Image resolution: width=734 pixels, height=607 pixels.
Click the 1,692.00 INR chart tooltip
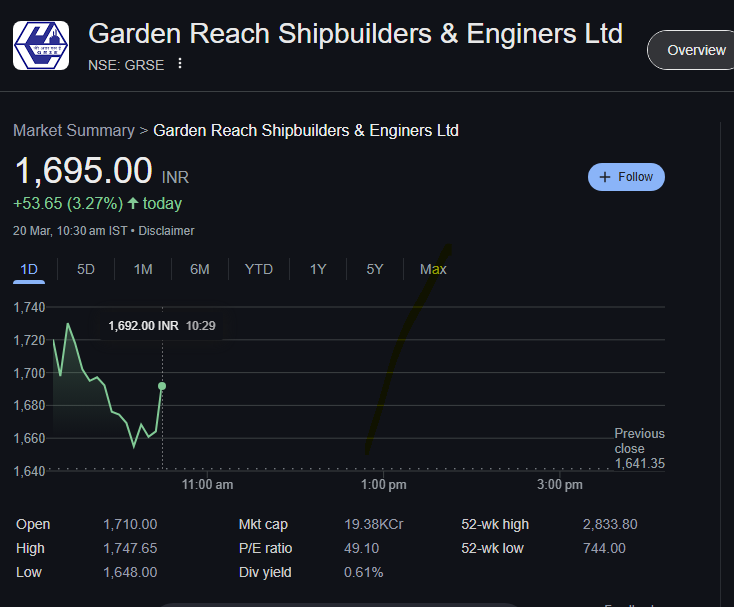tap(162, 326)
